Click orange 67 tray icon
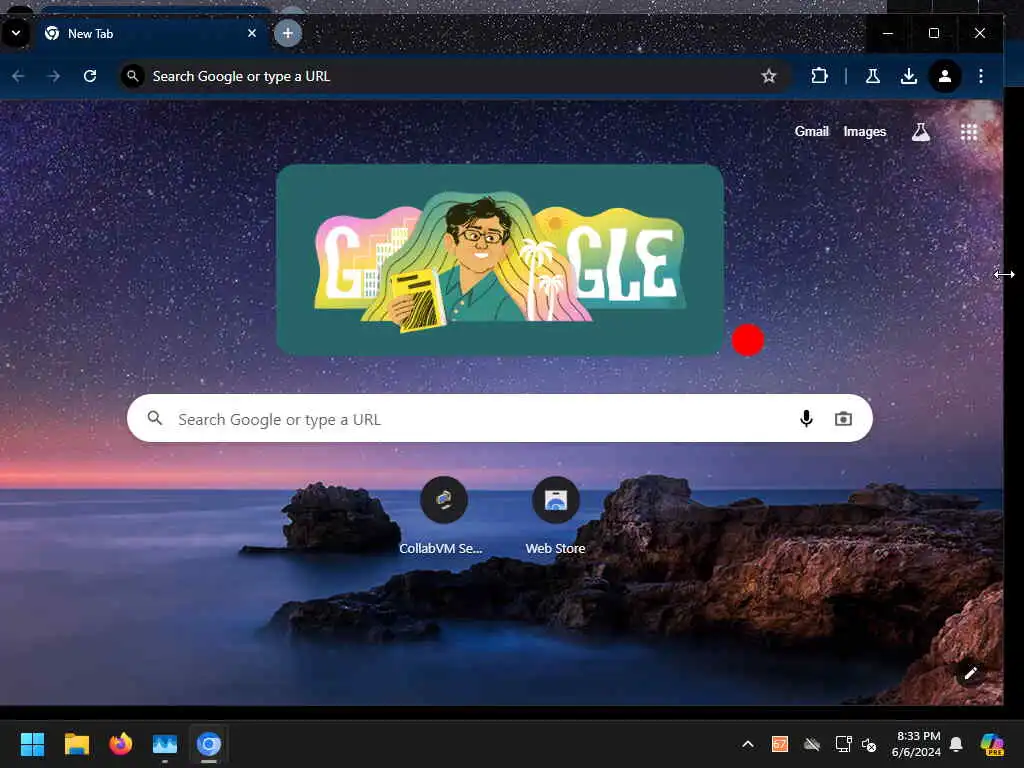The width and height of the screenshot is (1024, 768). pyautogui.click(x=780, y=744)
